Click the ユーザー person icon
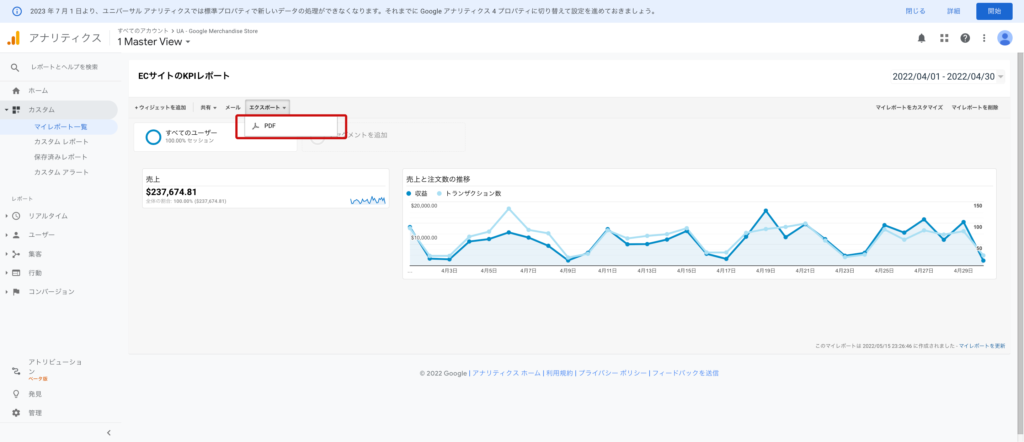Screen dimensions: 1024x442 point(16,234)
